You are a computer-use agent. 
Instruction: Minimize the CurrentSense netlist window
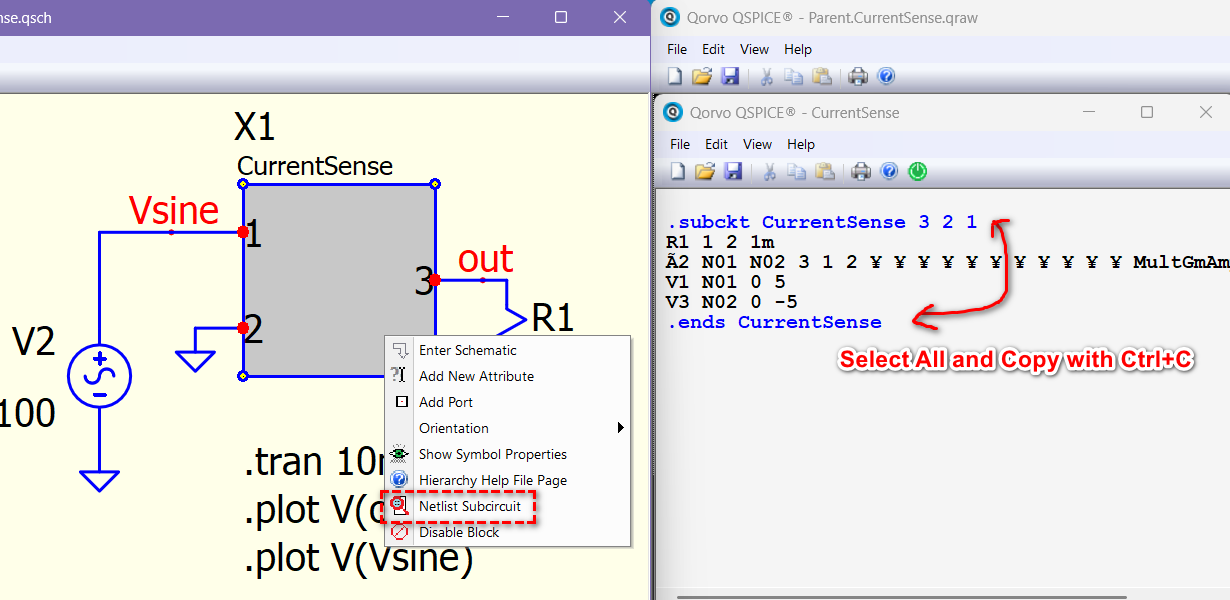point(1090,113)
